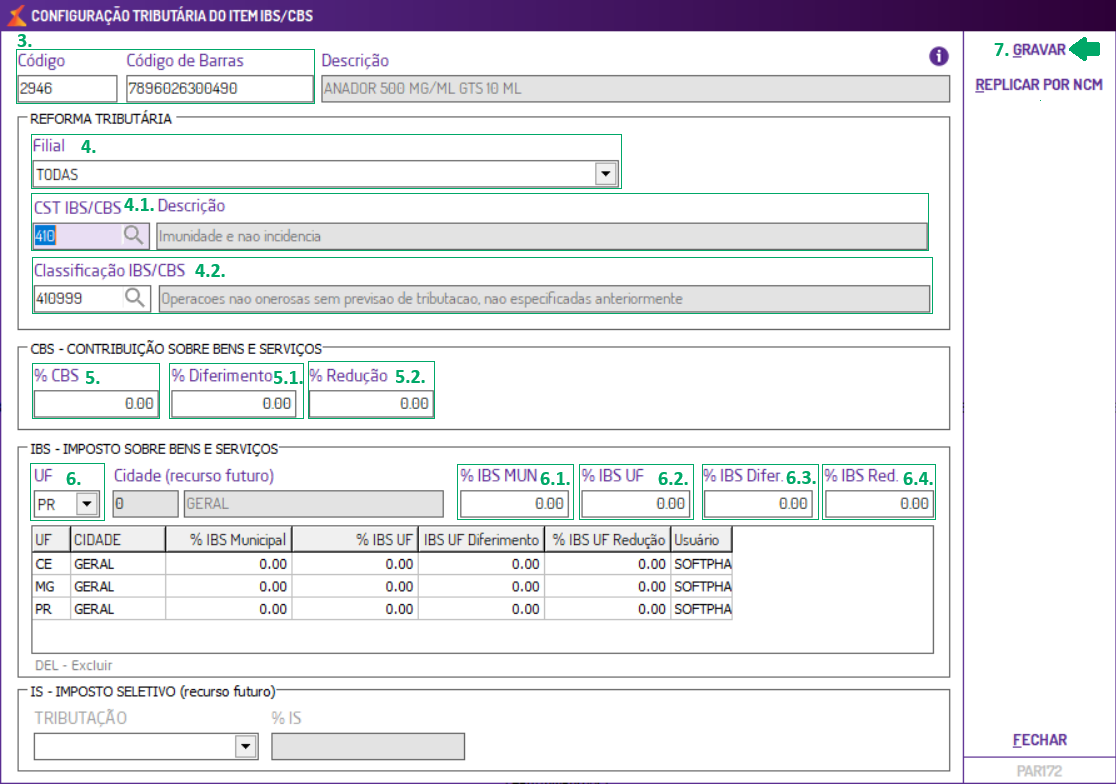Open the UF state dropdown

(87, 504)
